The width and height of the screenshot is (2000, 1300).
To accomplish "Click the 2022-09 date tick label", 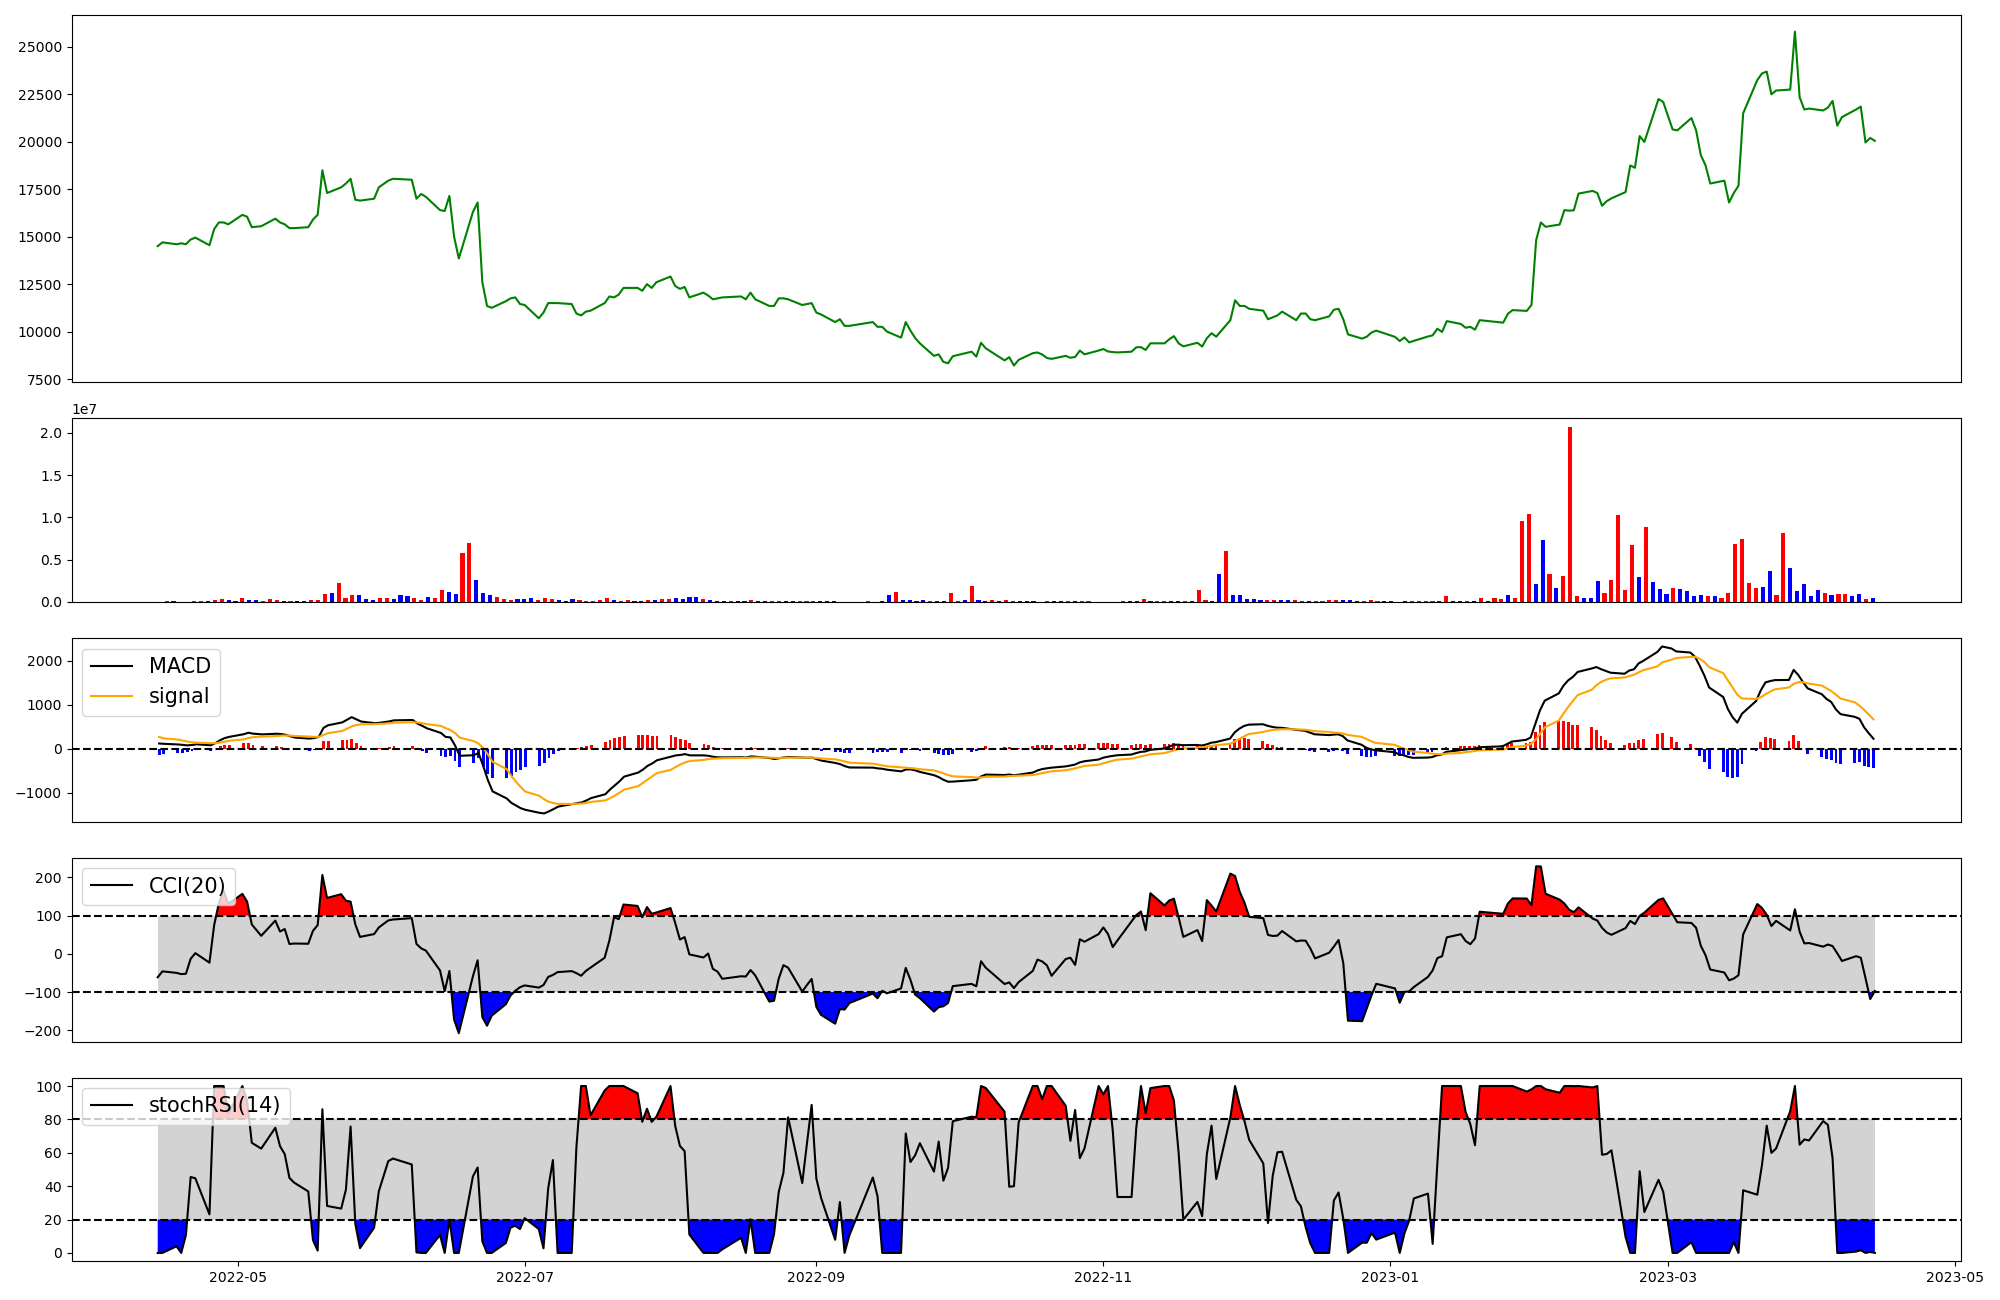I will click(816, 1277).
